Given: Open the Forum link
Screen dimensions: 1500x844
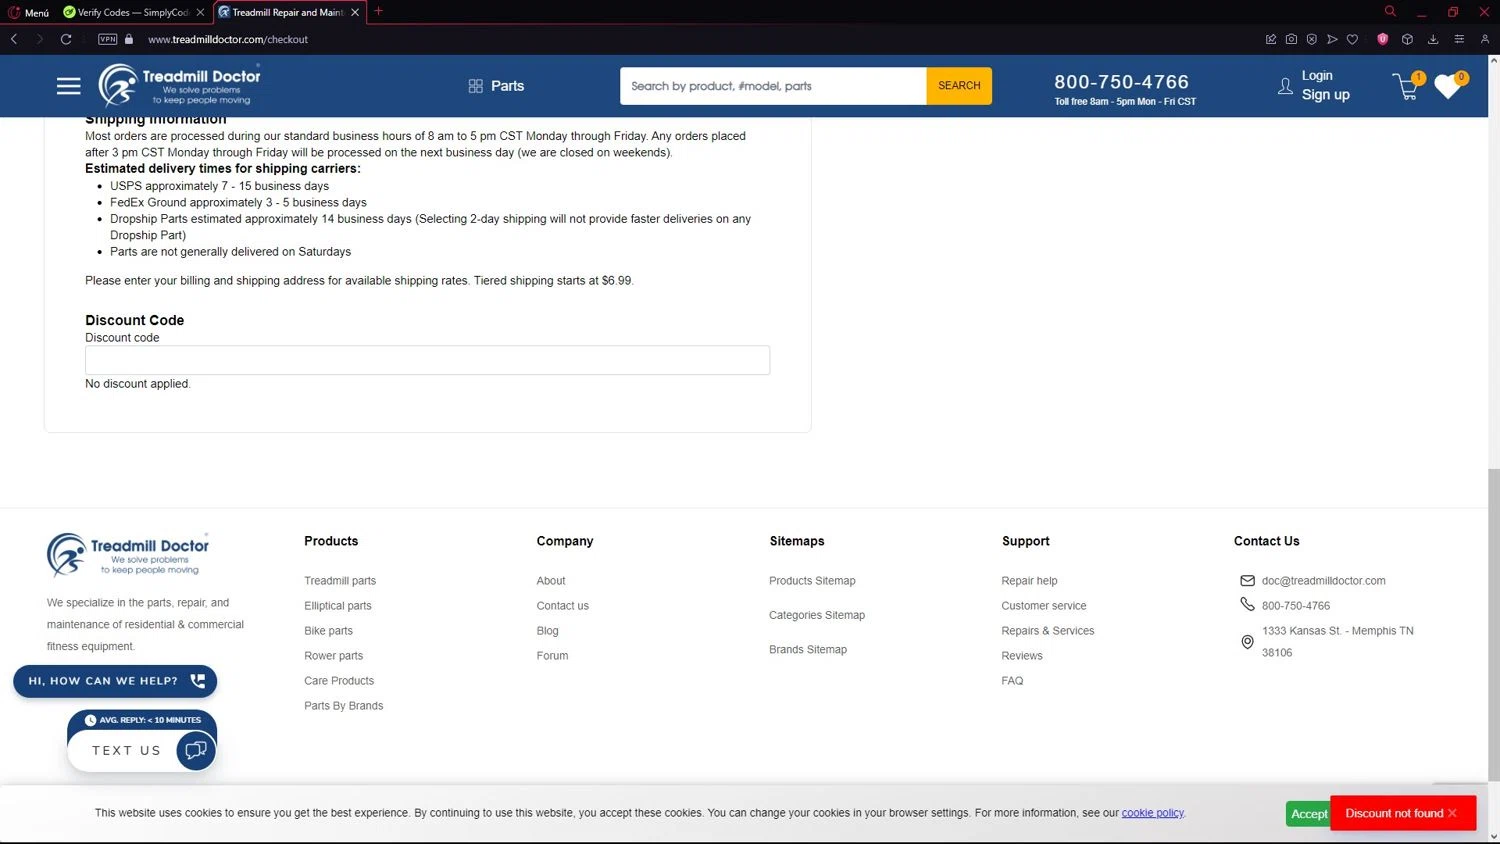Looking at the screenshot, I should pyautogui.click(x=552, y=656).
